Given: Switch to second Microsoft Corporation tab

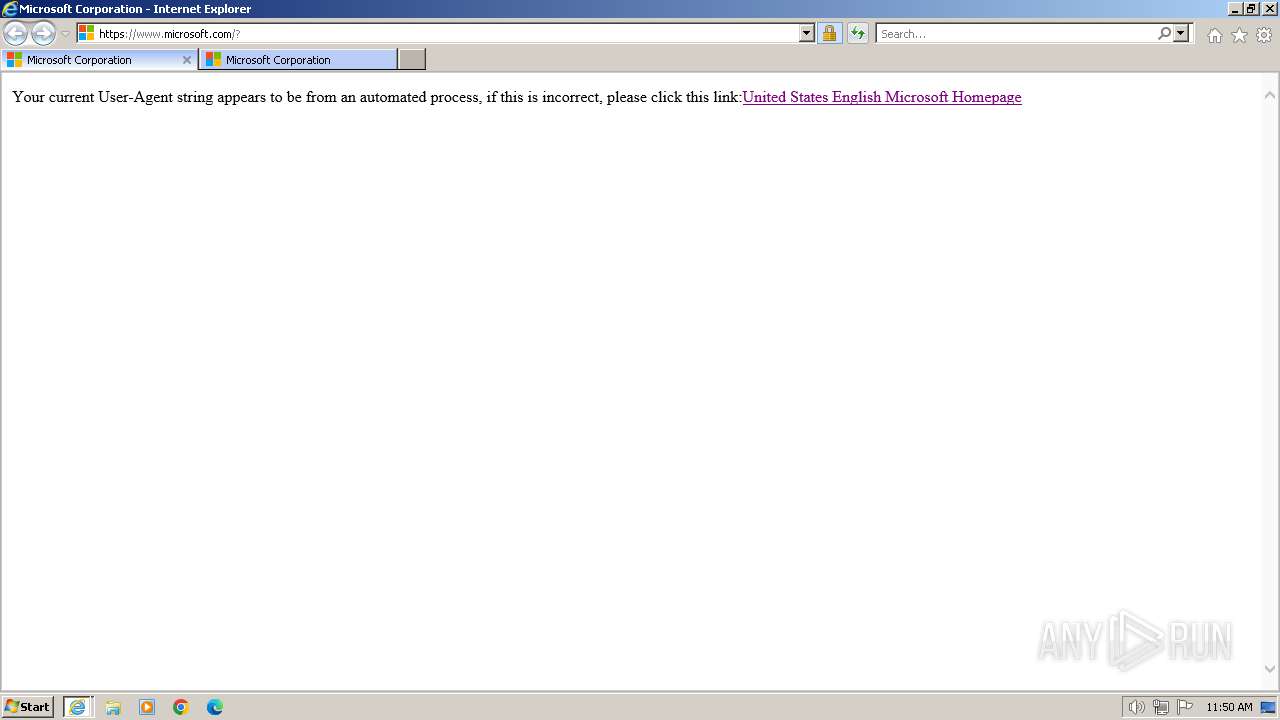Looking at the screenshot, I should pos(298,60).
